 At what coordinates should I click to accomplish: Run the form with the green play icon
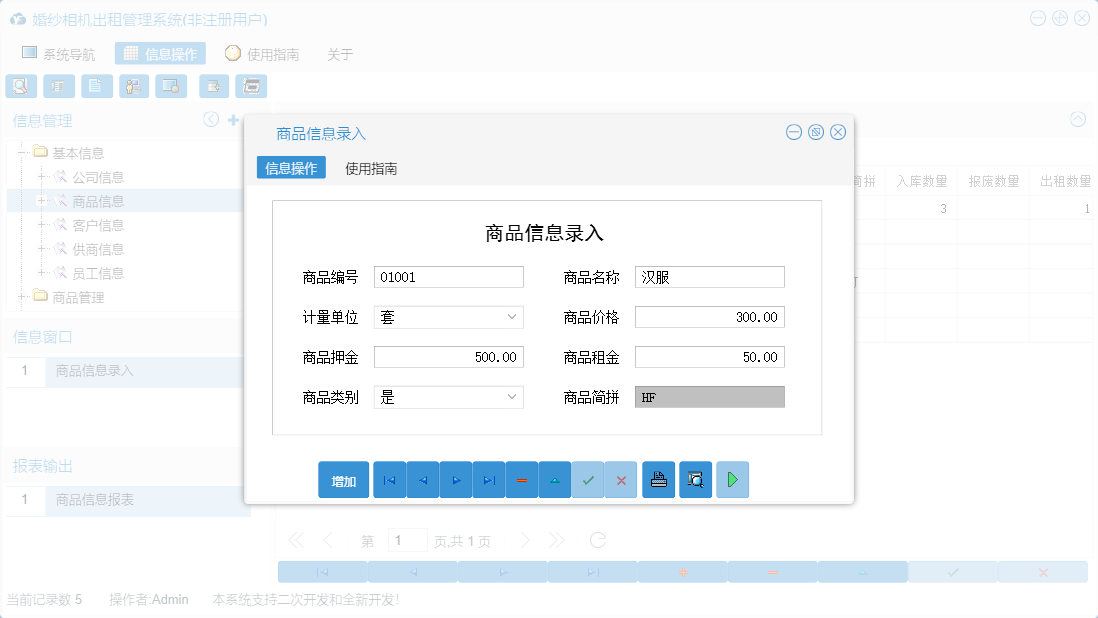point(732,479)
